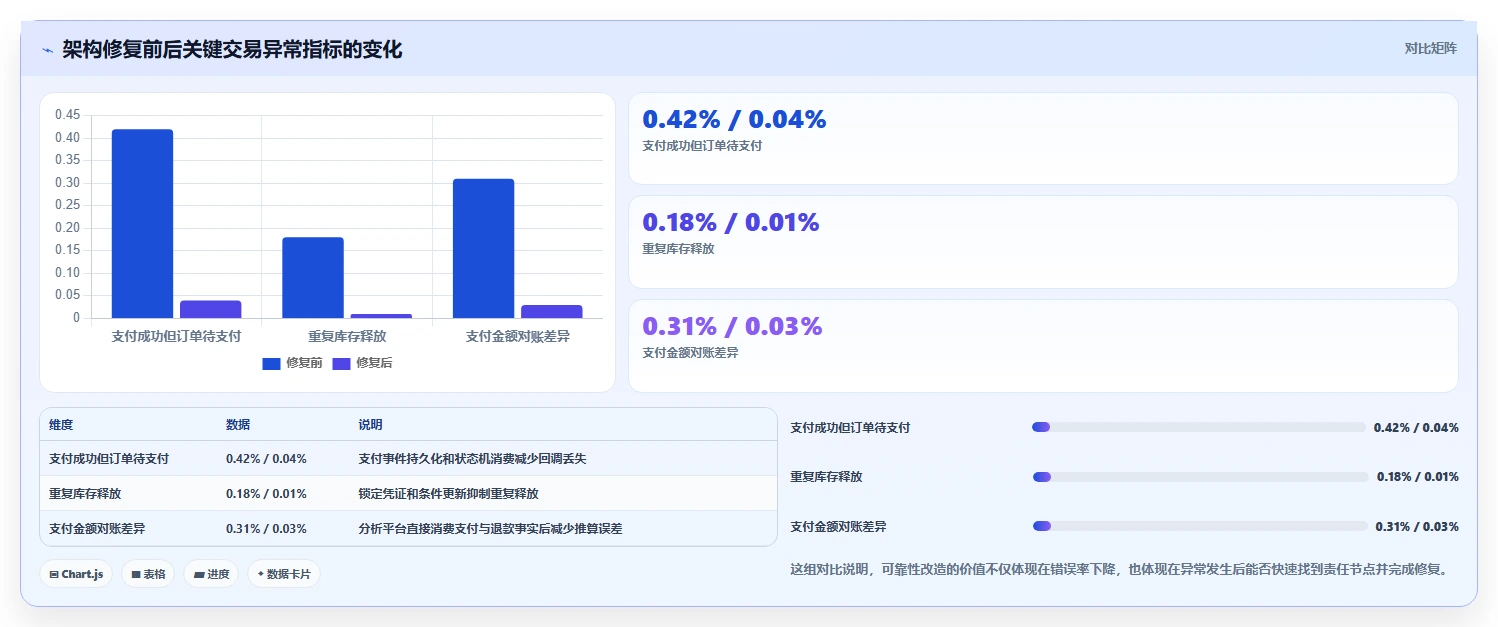Click table cell 支付成功但订单待支付
This screenshot has width=1498, height=627.
(x=109, y=459)
